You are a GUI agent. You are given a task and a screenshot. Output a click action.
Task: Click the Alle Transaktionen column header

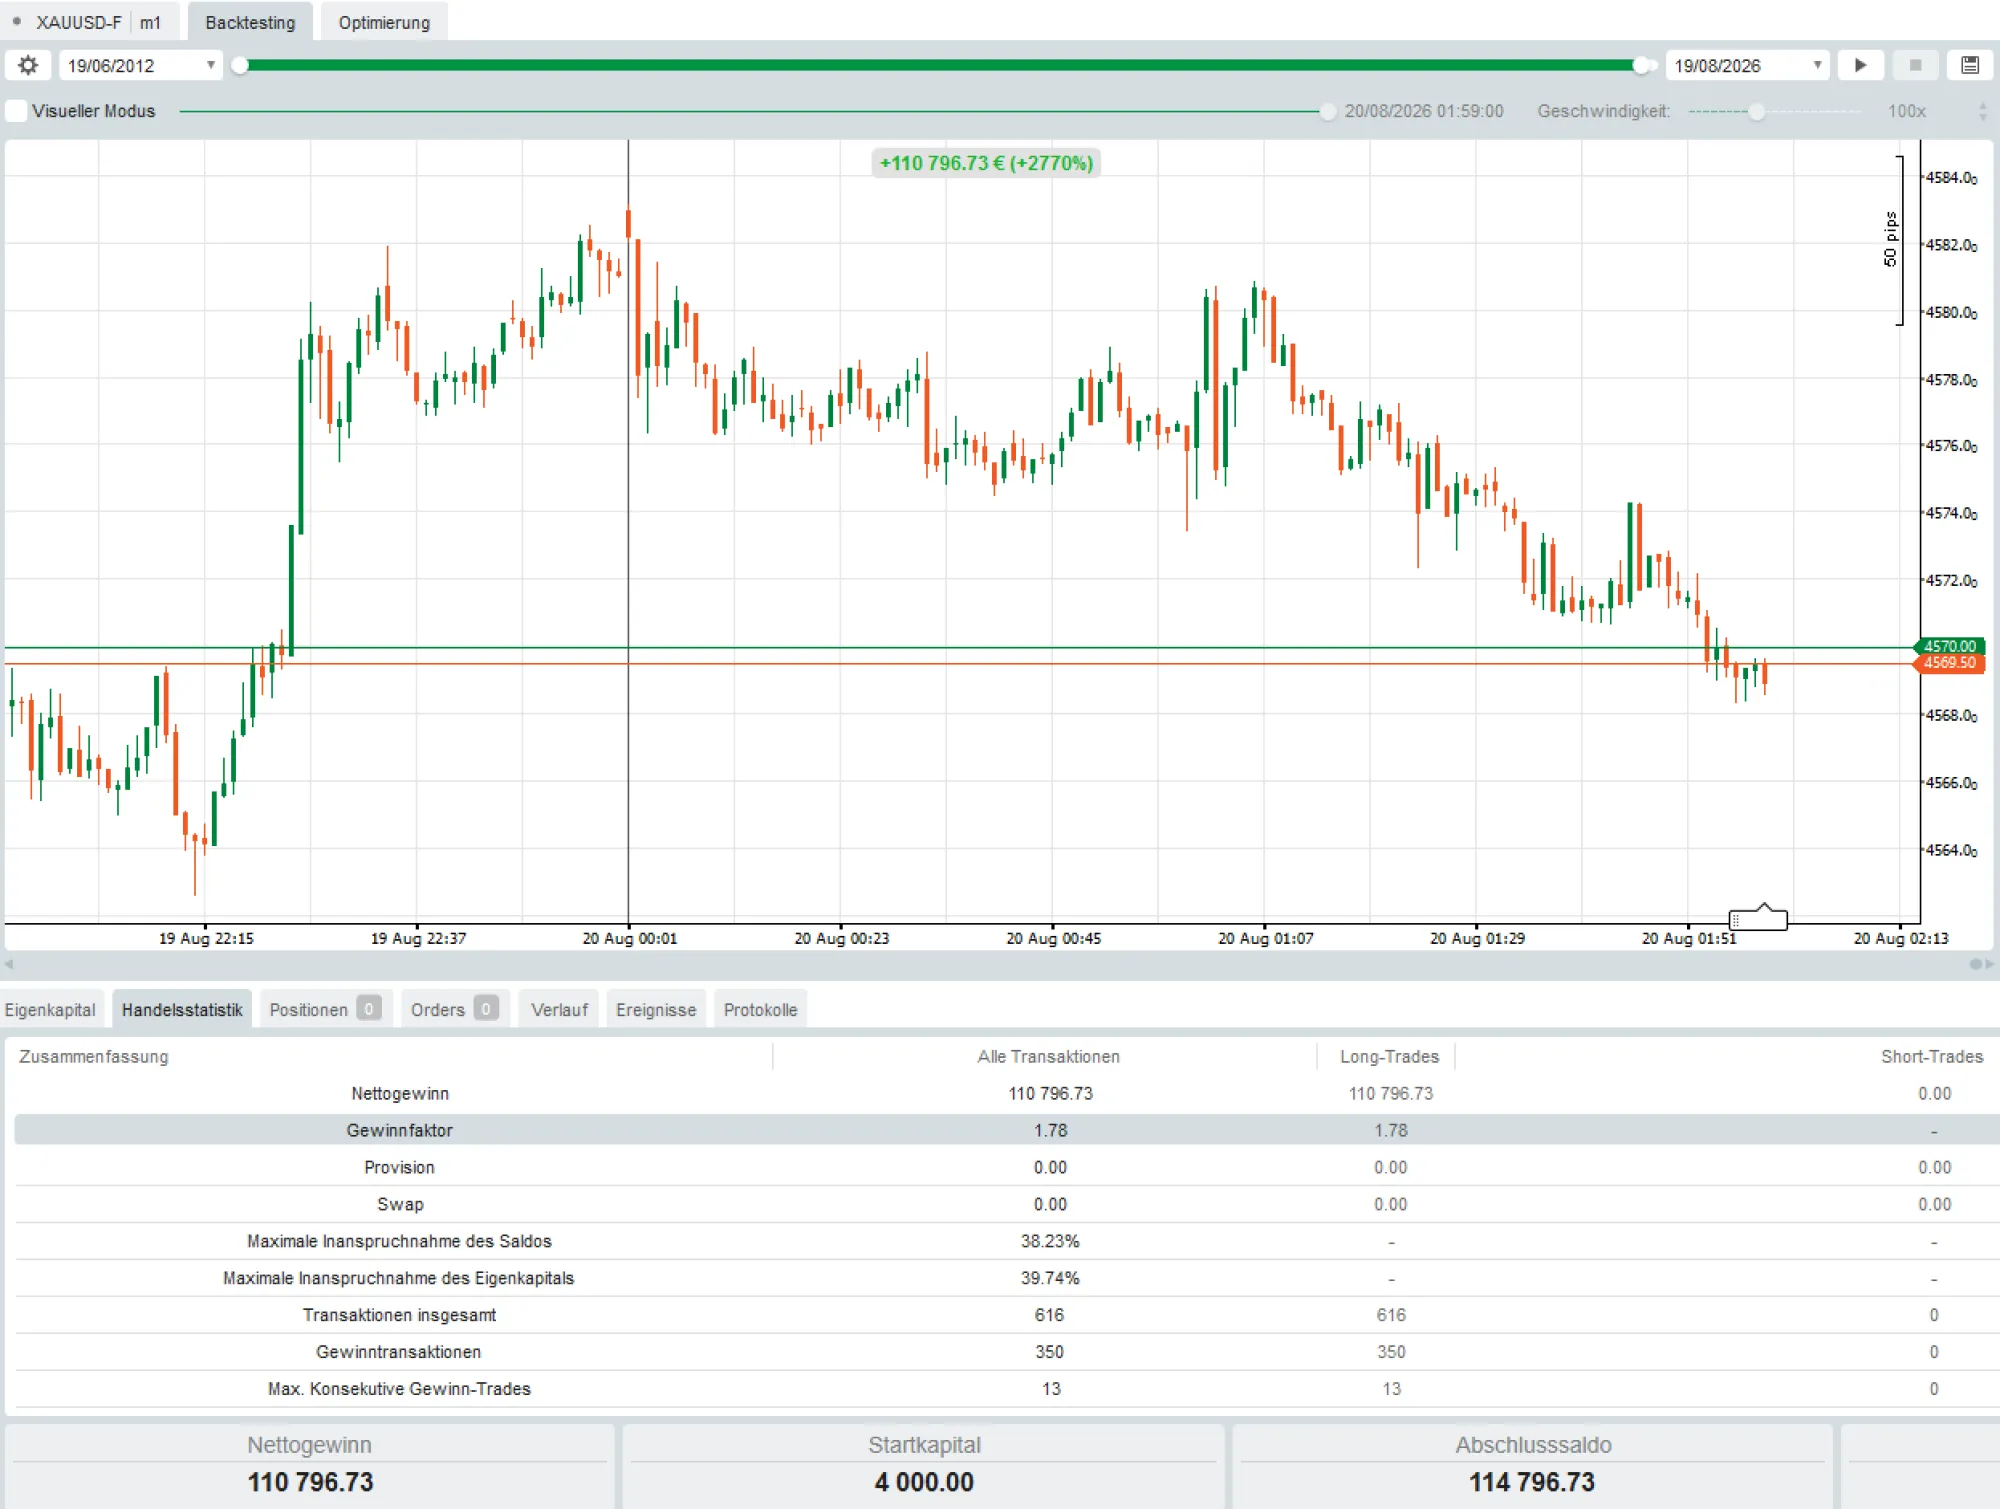(1048, 1056)
